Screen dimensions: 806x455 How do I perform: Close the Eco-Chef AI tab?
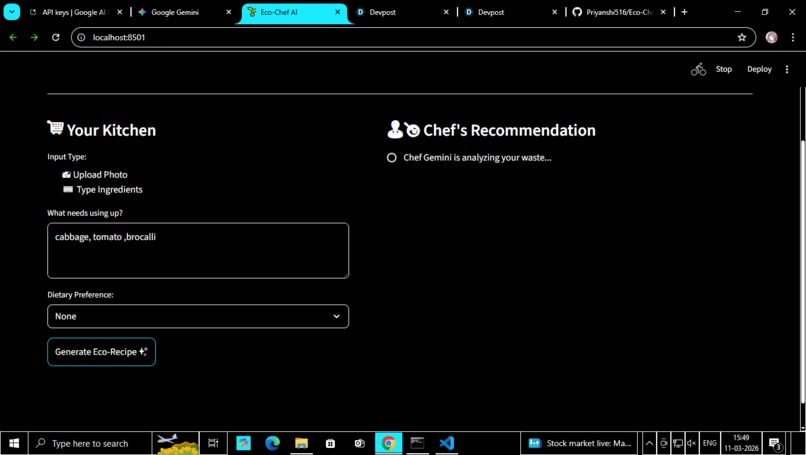338,12
